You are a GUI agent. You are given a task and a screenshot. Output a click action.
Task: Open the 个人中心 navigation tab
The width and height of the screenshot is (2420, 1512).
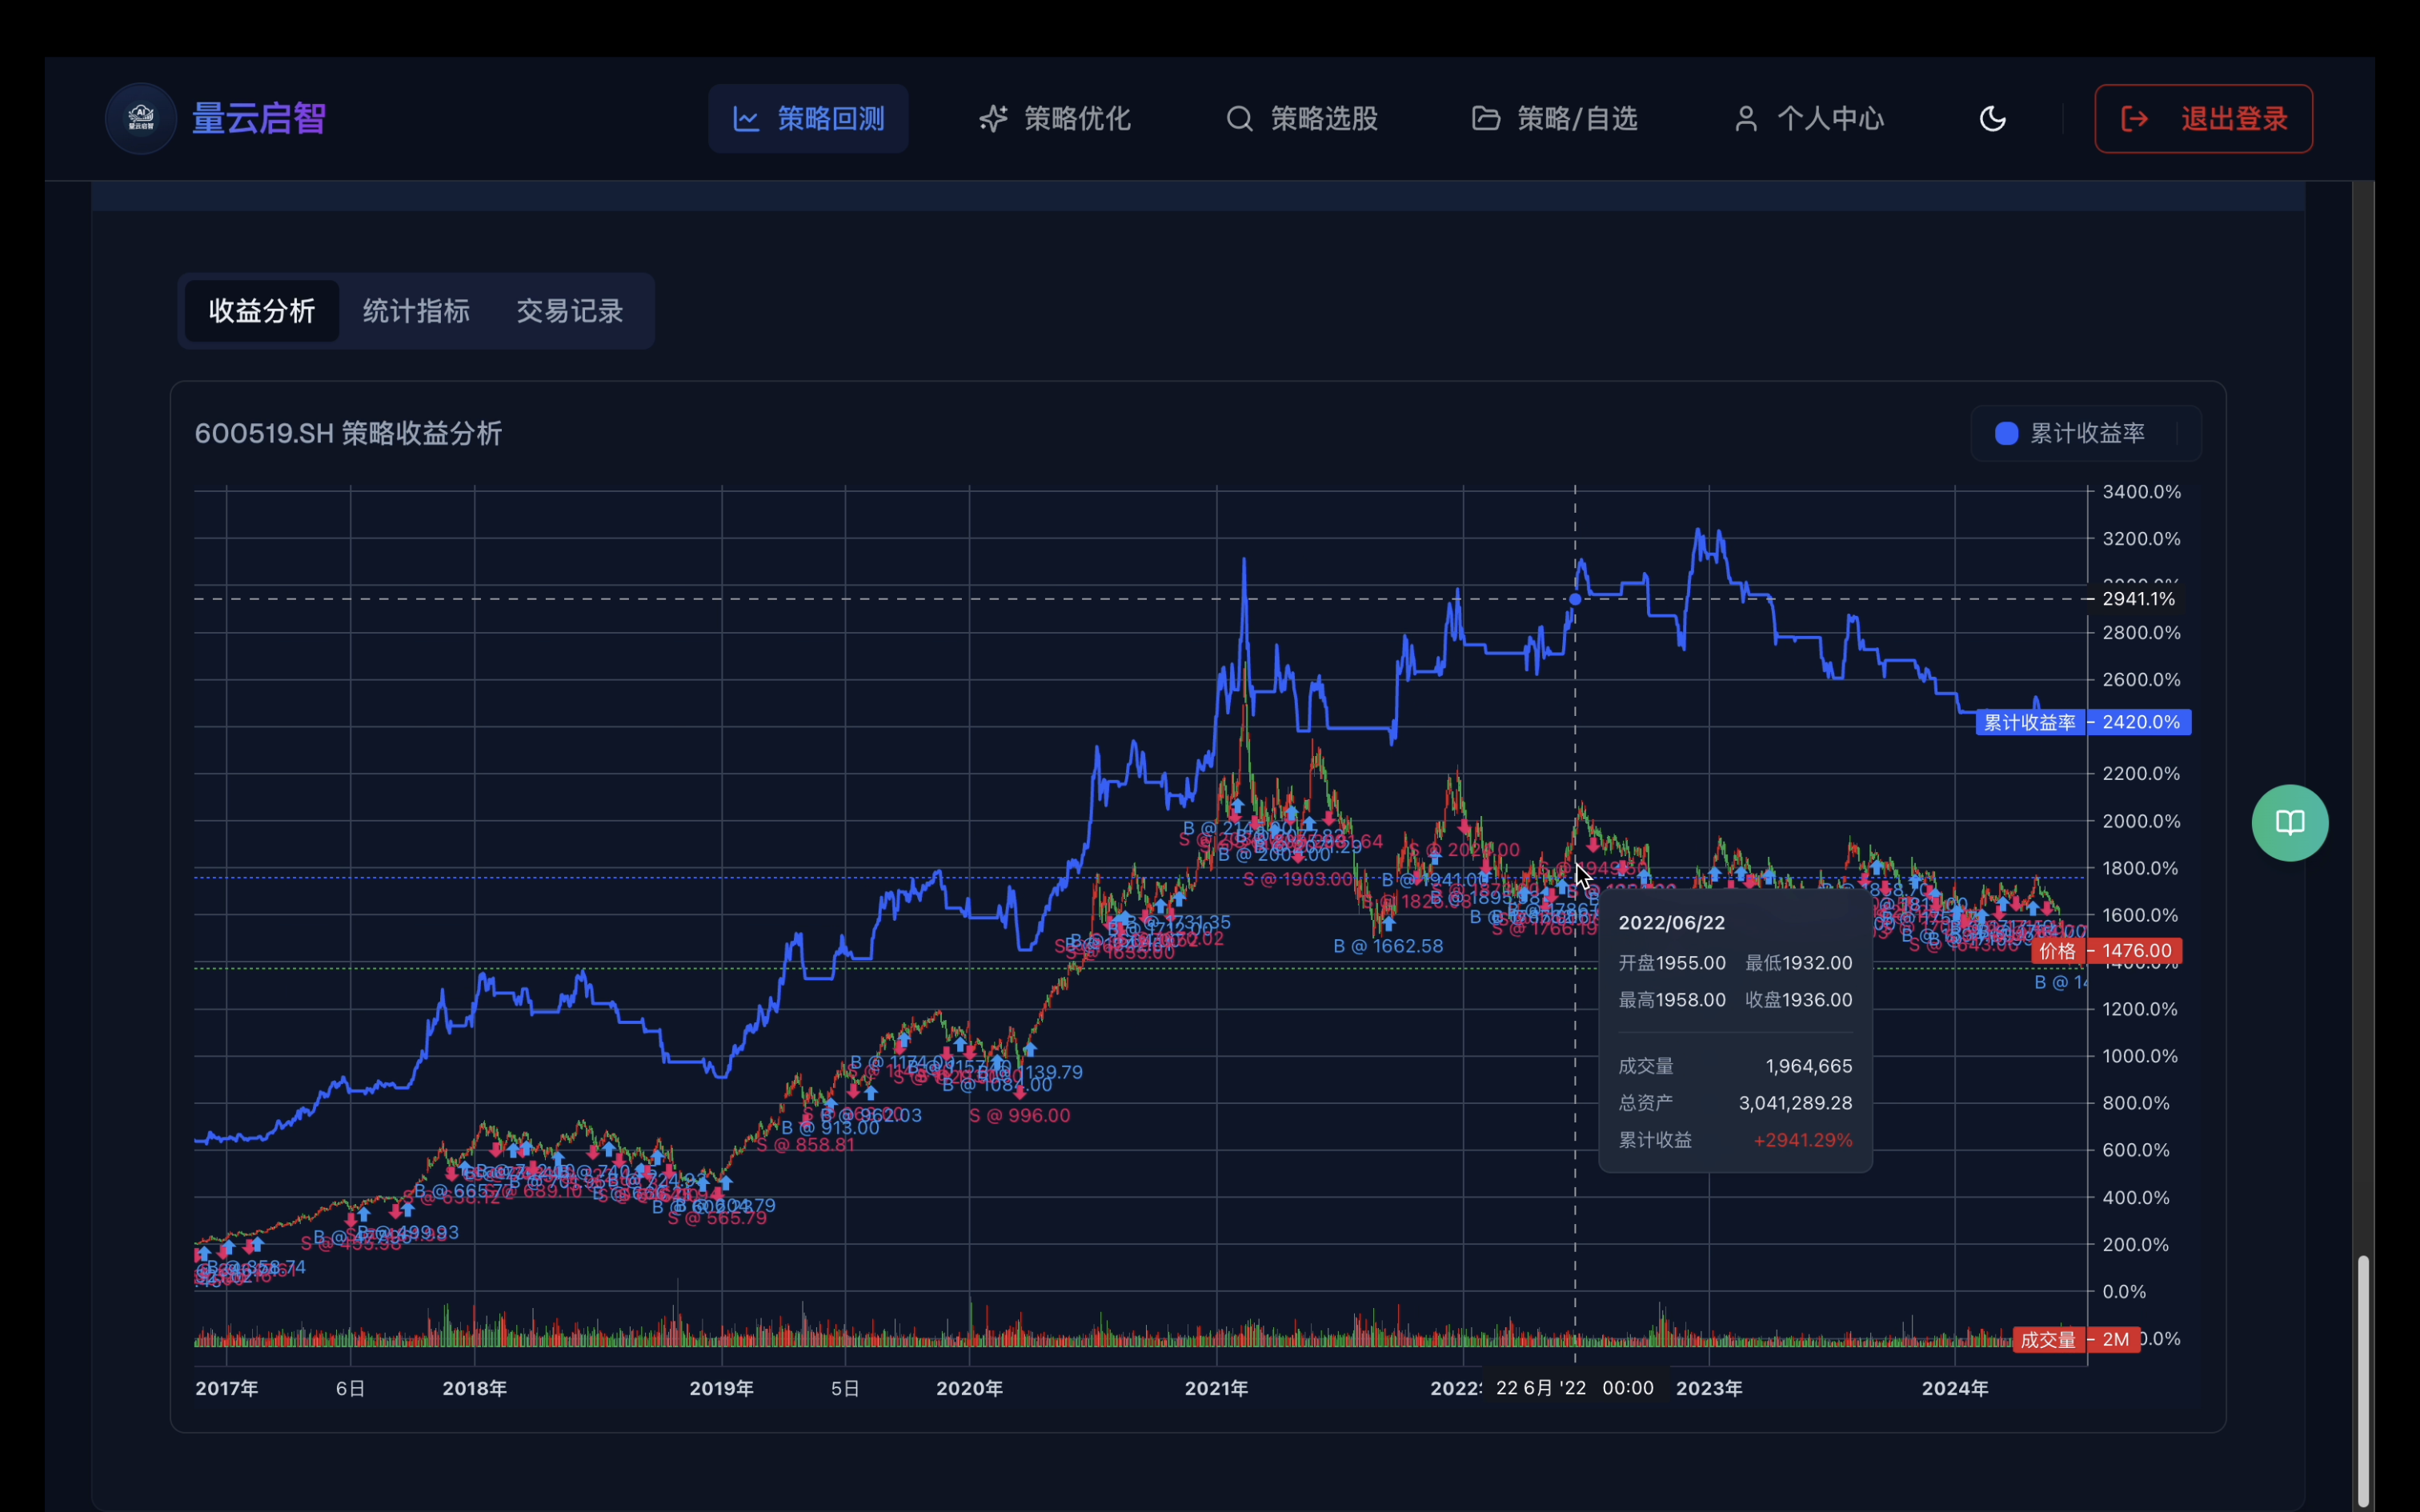coord(1809,118)
